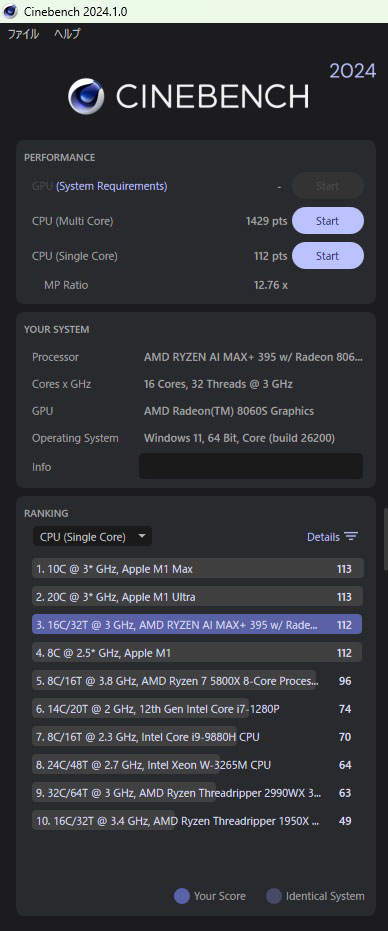The height and width of the screenshot is (931, 388).
Task: Click the disabled GPU Start button
Action: (327, 186)
